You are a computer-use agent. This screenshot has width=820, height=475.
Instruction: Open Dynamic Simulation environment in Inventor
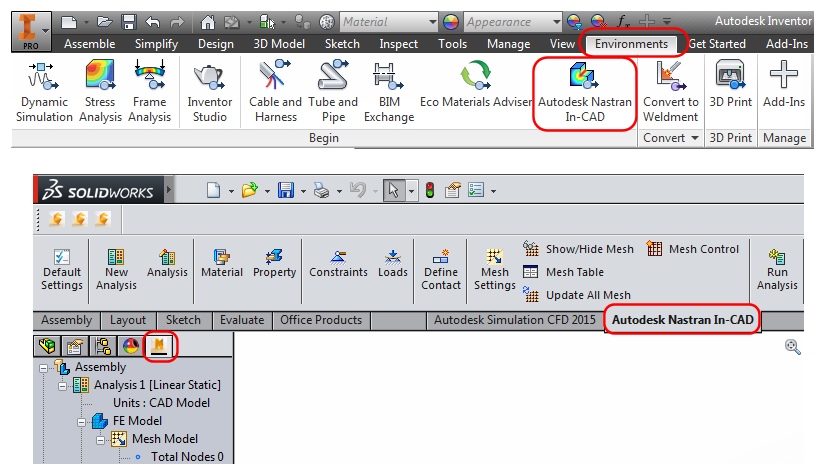(x=44, y=92)
